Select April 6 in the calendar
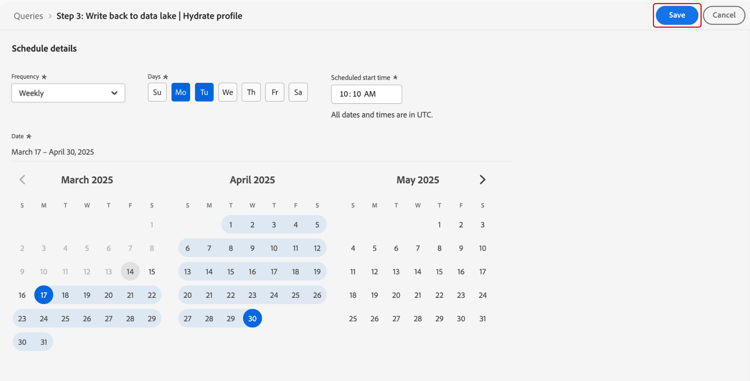750x381 pixels. [188, 248]
